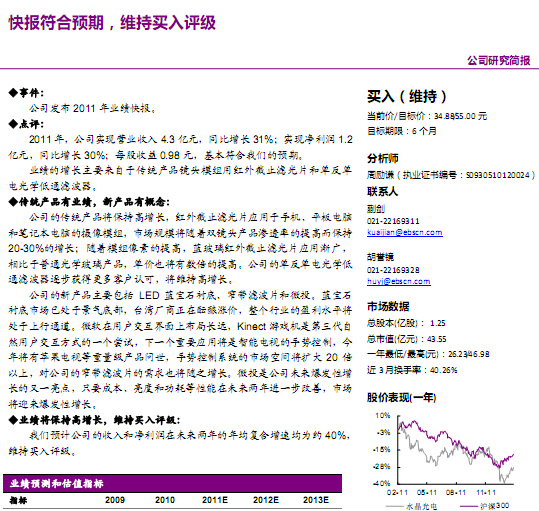Click the 2012E column header
This screenshot has height=511, width=539.
(266, 500)
